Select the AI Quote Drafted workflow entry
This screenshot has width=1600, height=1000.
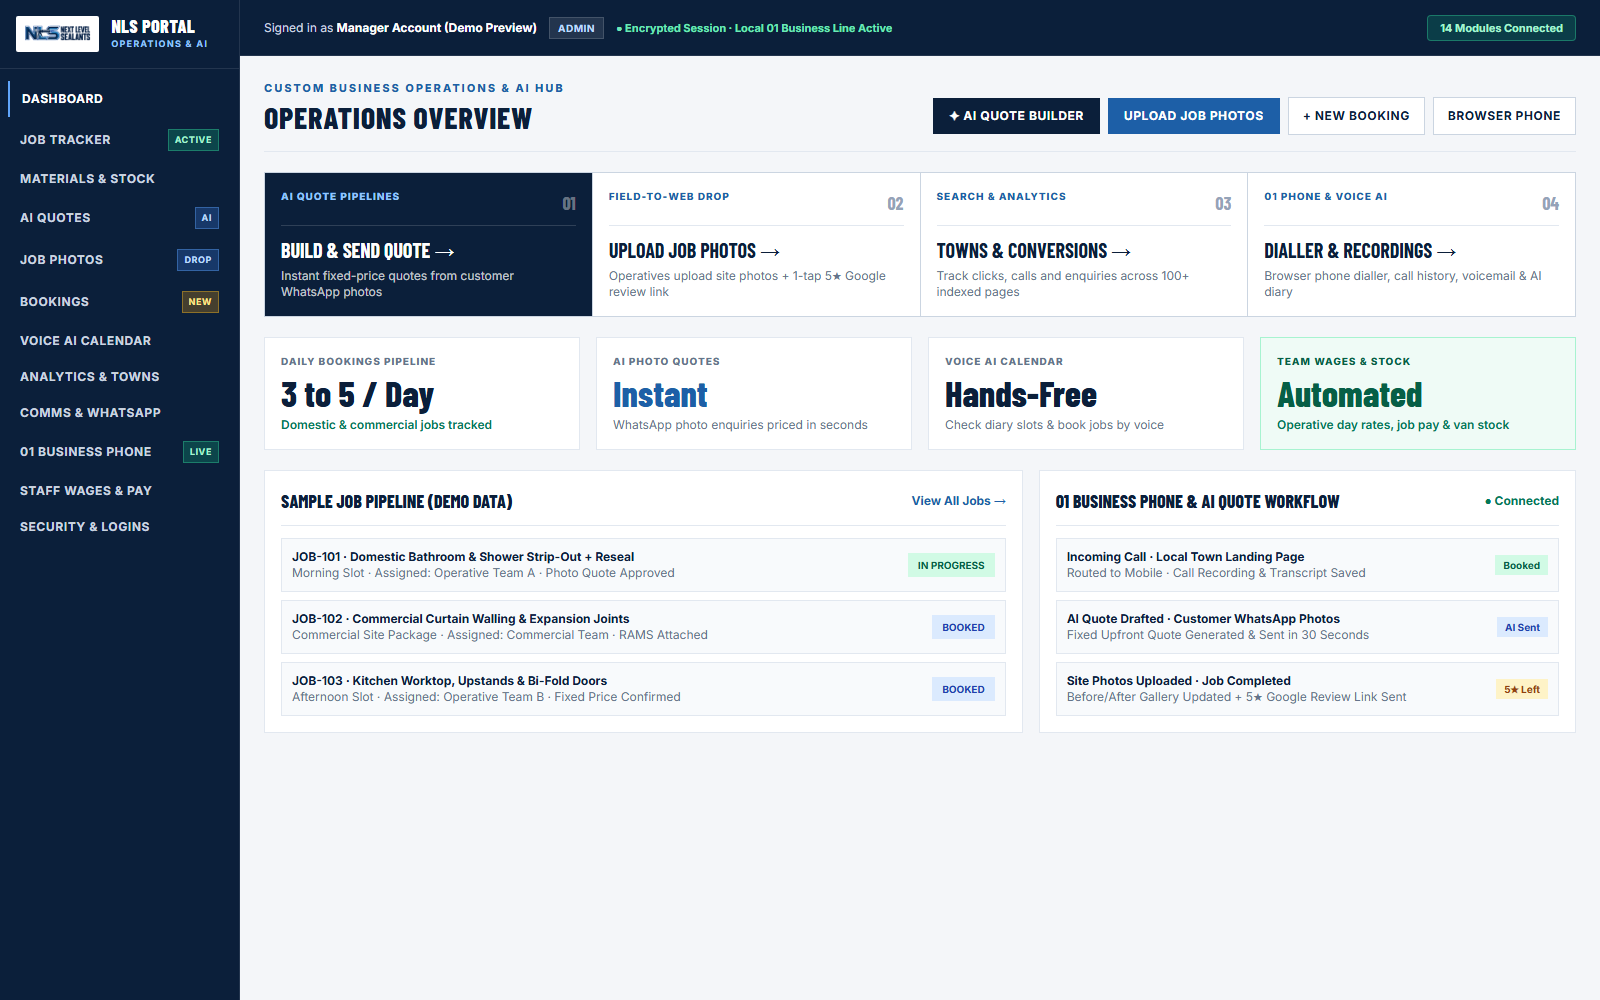[1307, 627]
